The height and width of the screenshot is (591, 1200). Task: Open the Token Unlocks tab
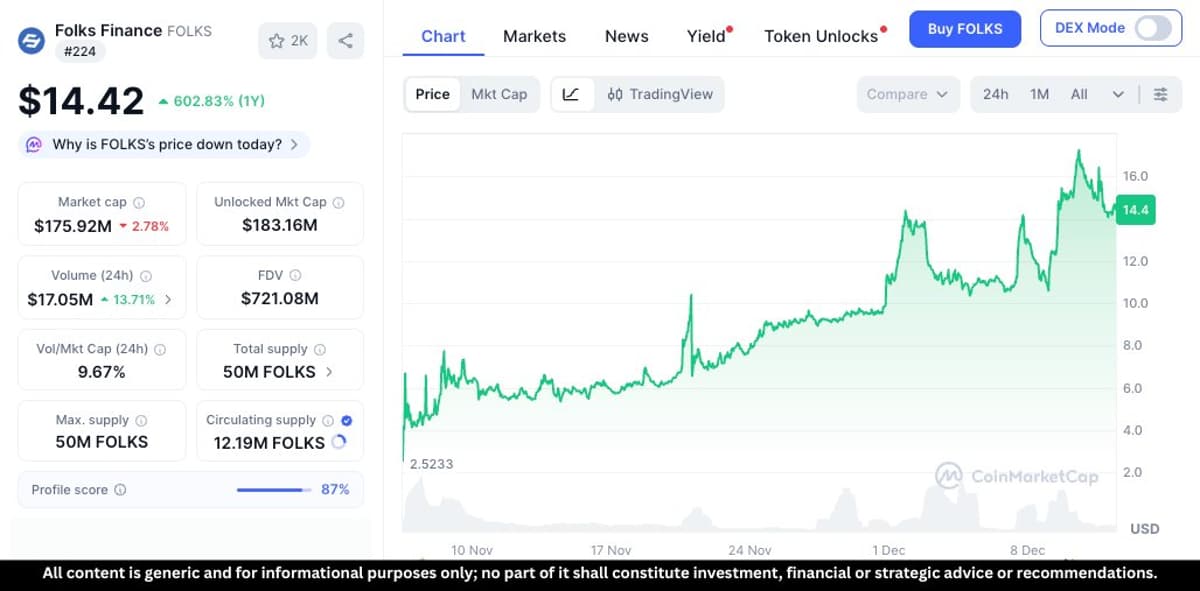pyautogui.click(x=818, y=36)
